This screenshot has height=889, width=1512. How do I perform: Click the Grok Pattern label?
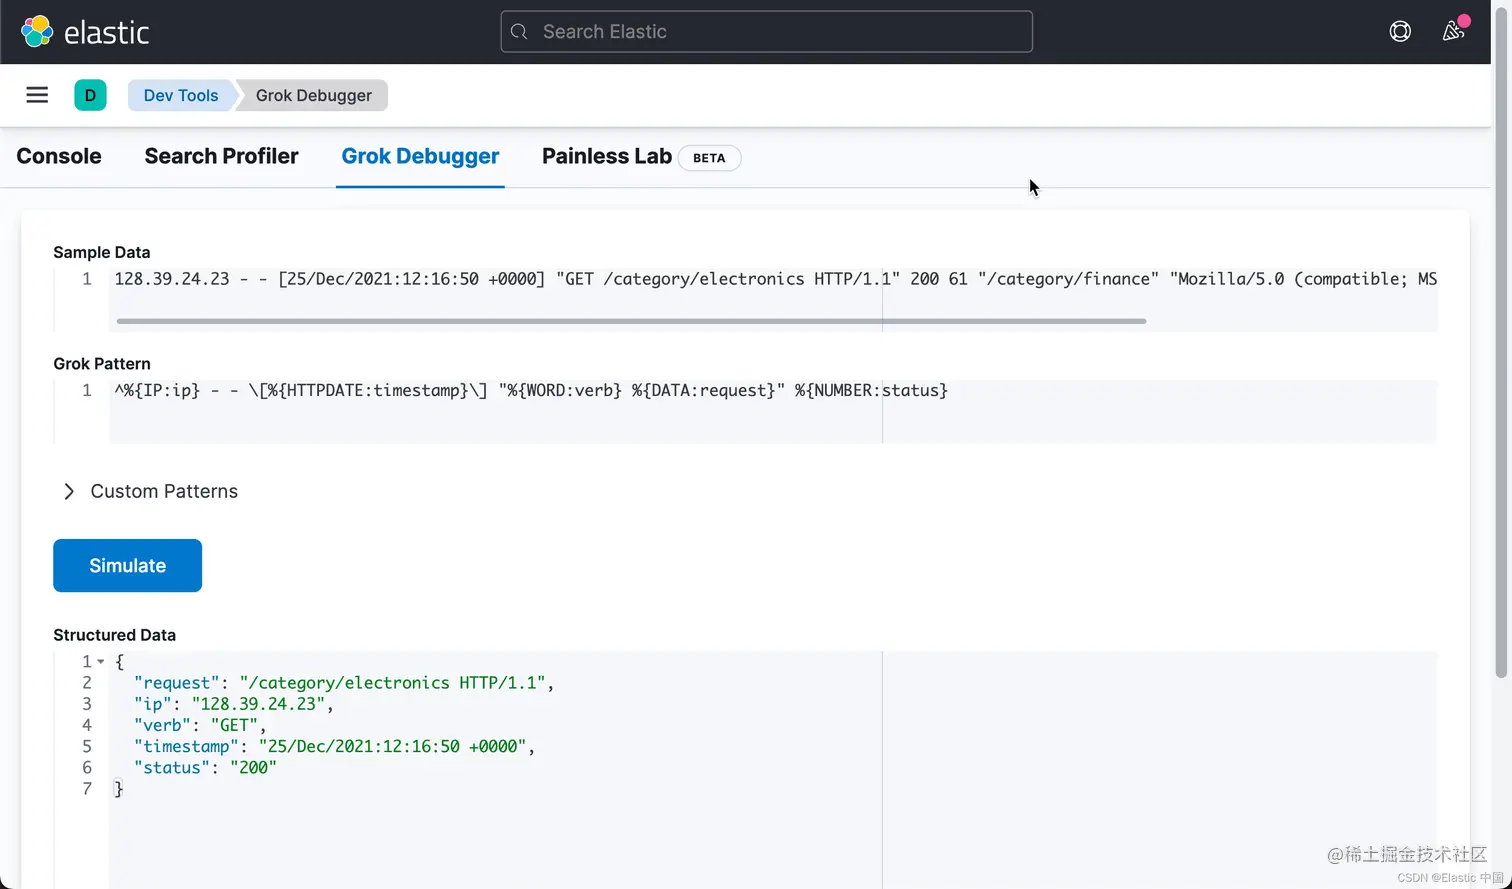click(x=102, y=363)
